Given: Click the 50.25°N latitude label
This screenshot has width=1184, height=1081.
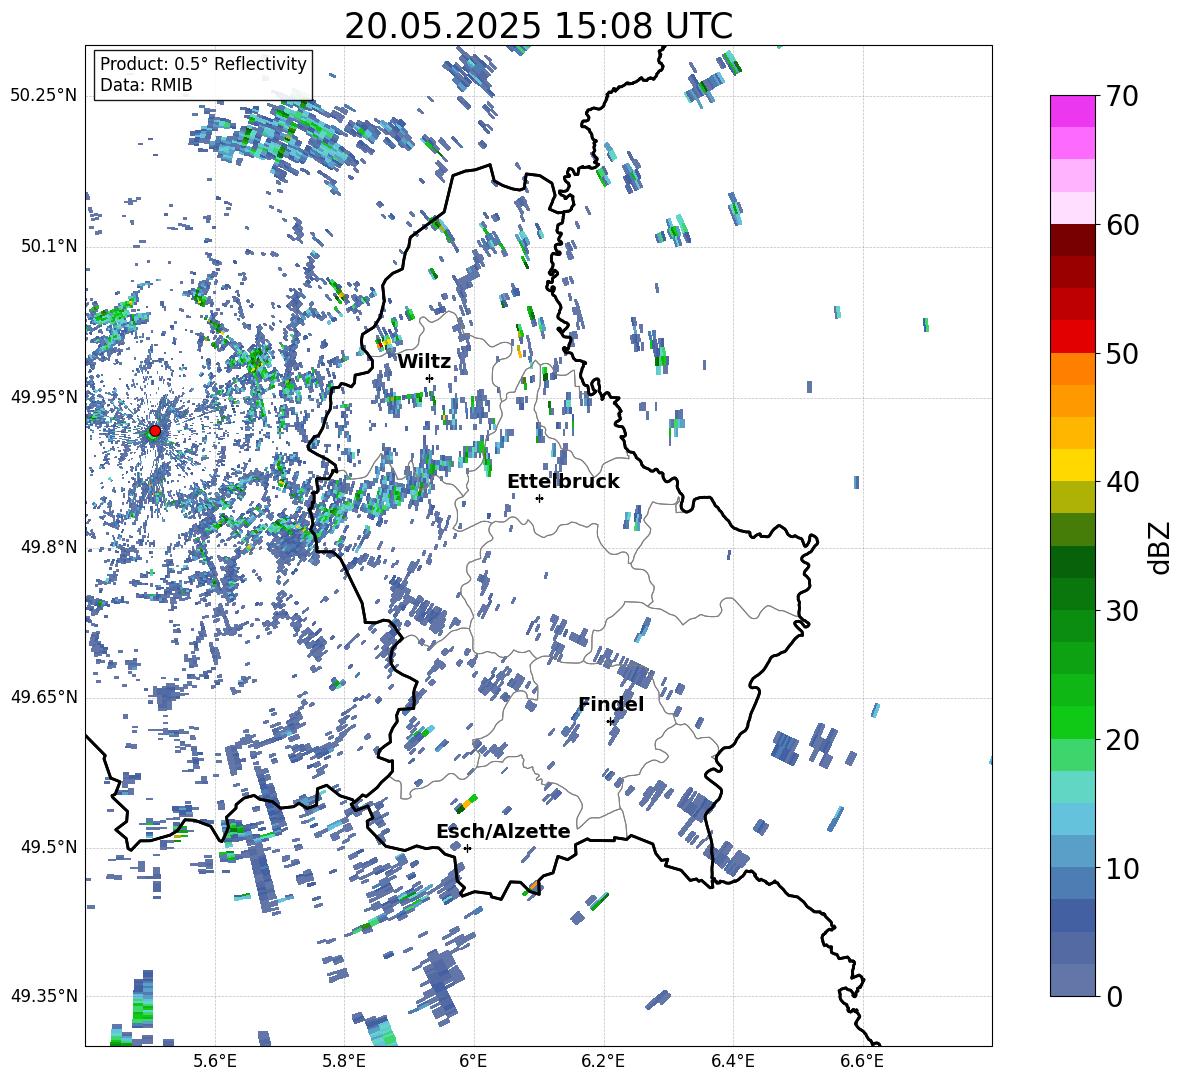Looking at the screenshot, I should coord(44,96).
